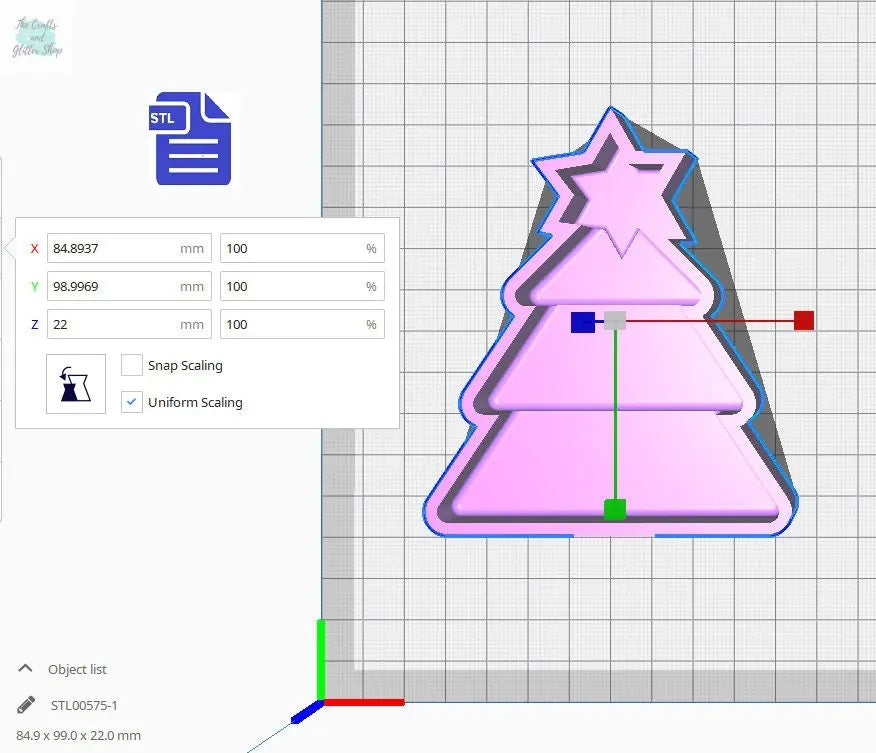Click the X dimension mm input field

click(x=112, y=249)
